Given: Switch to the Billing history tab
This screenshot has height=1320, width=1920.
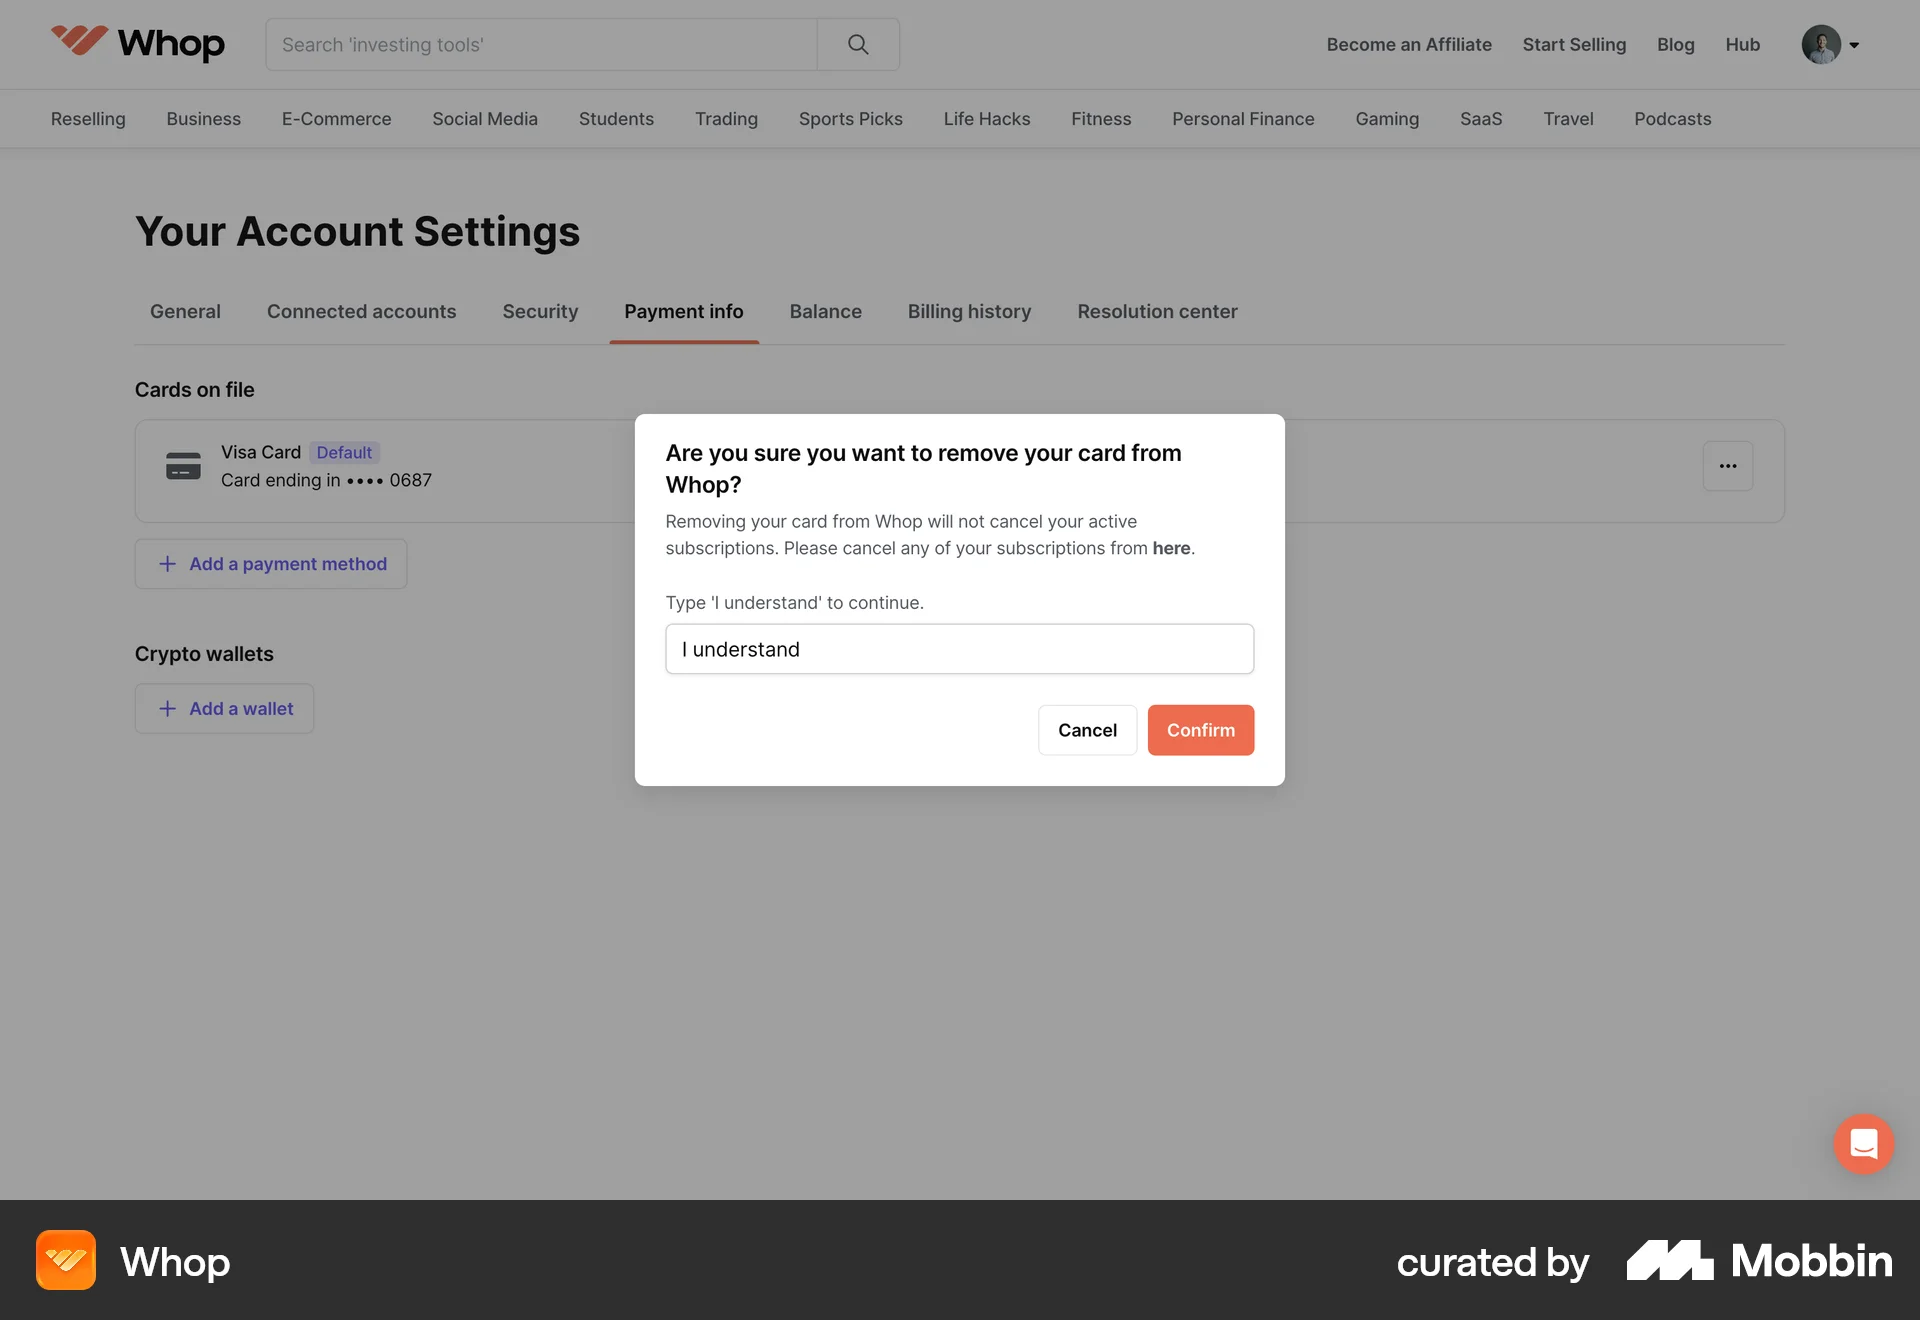Looking at the screenshot, I should pyautogui.click(x=969, y=311).
